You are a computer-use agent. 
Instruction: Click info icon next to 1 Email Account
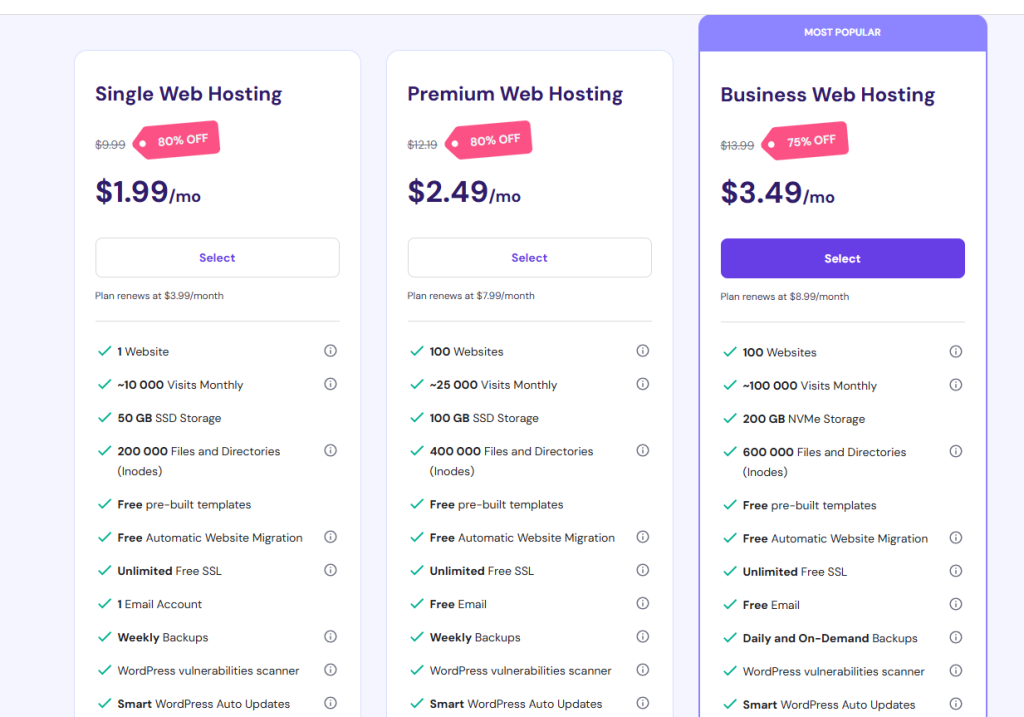(x=330, y=604)
